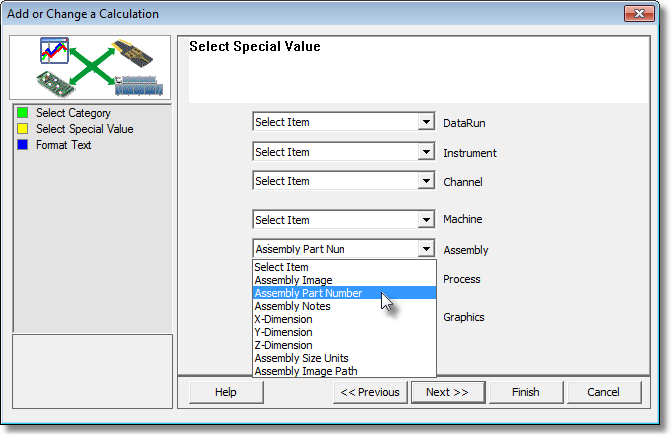Viewport: 672px width, 437px height.
Task: Select Assembly Size Units option
Action: pyautogui.click(x=345, y=358)
